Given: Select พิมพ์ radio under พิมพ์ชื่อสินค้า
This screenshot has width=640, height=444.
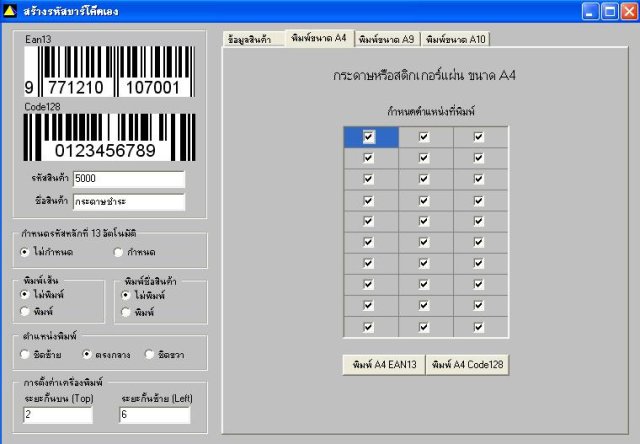Looking at the screenshot, I should coord(126,313).
